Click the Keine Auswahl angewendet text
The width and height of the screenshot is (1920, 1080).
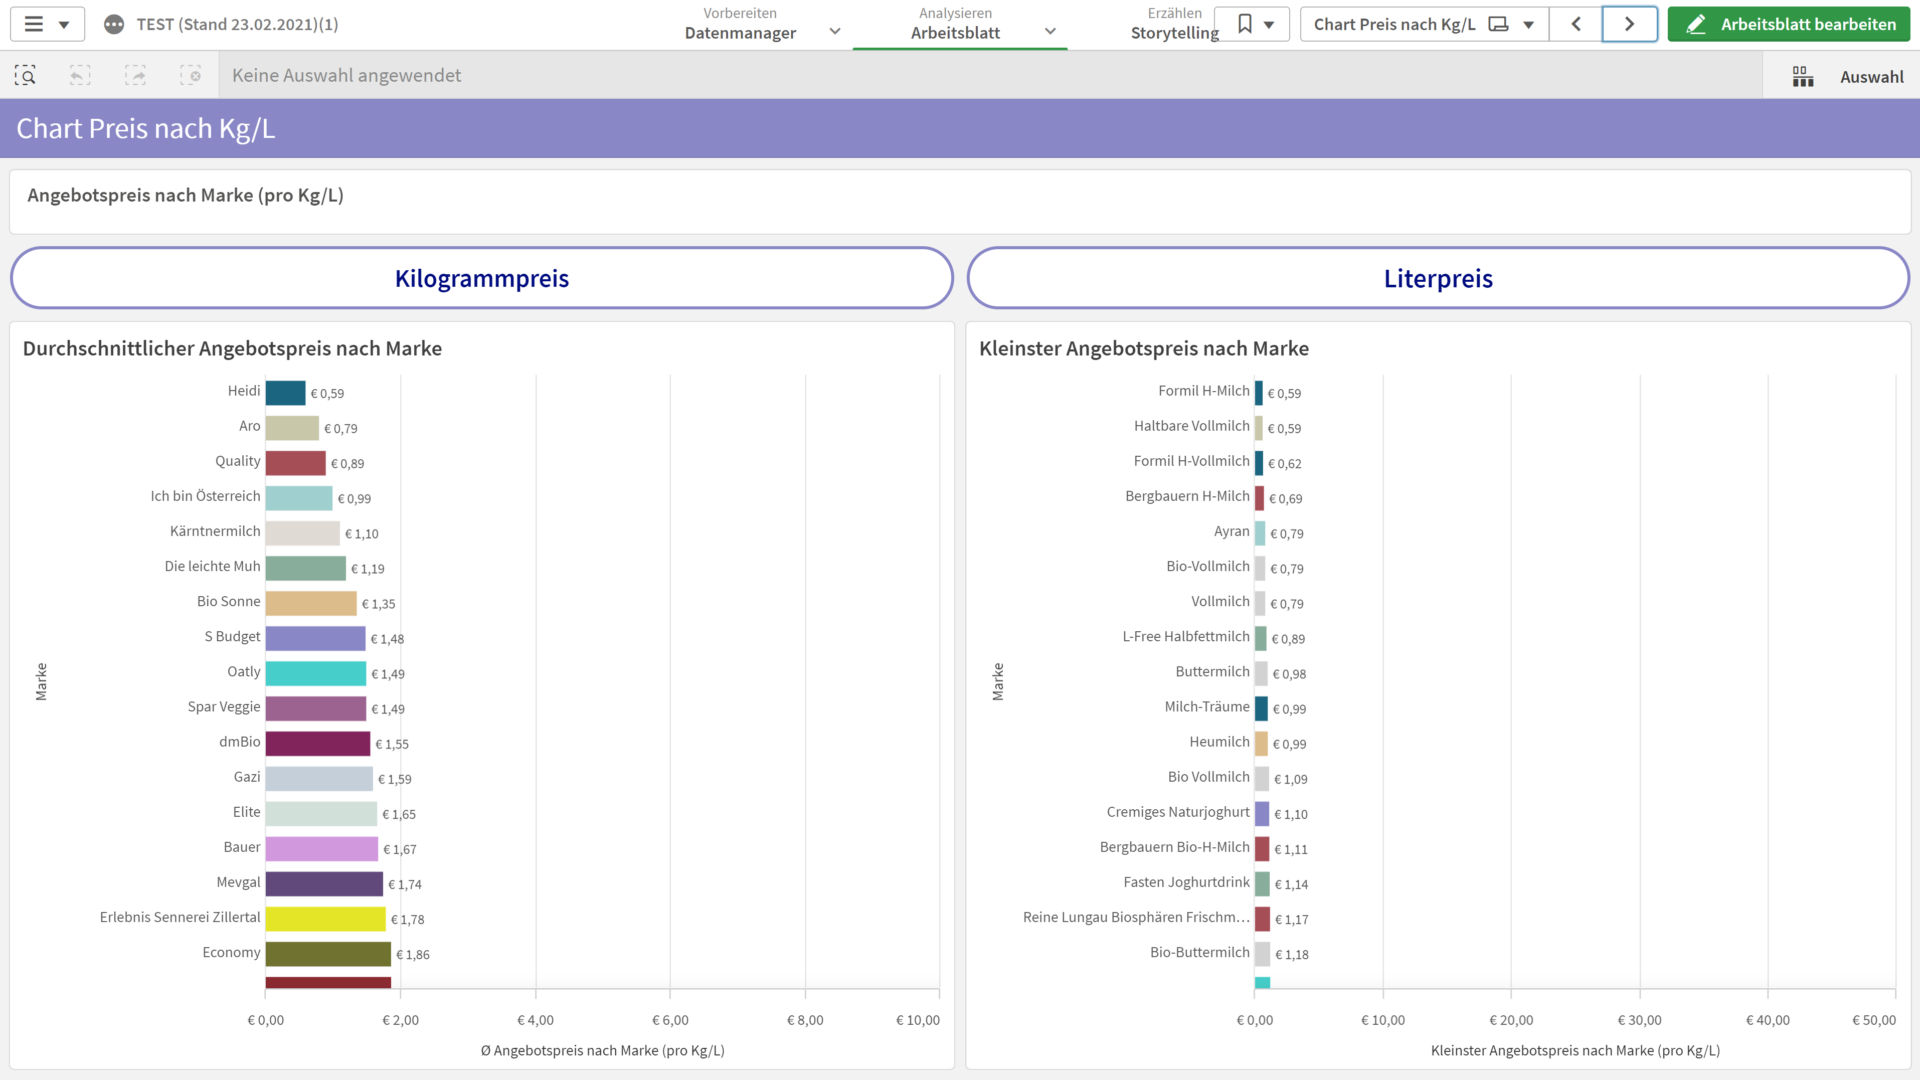346,75
